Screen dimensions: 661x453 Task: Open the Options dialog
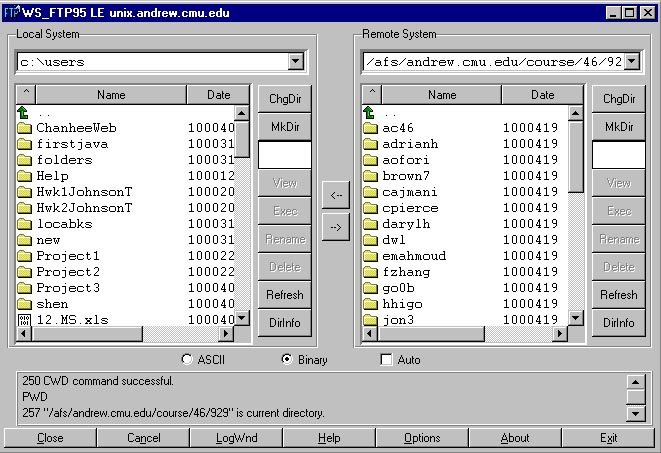[422, 438]
